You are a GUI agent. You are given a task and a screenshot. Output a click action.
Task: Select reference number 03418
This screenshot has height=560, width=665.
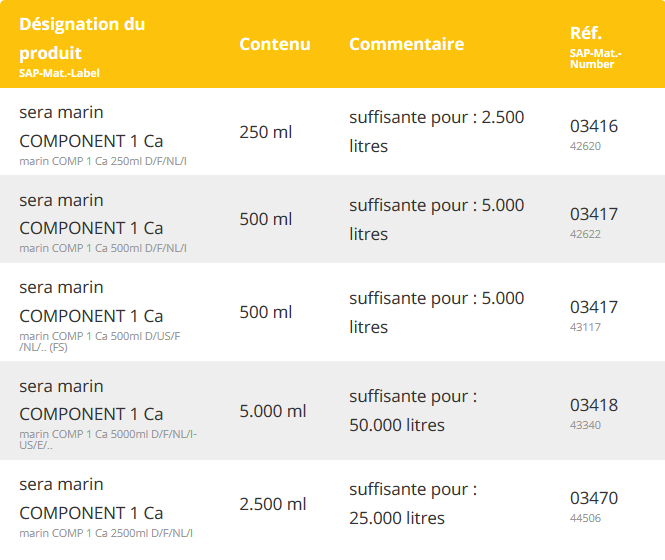click(594, 405)
